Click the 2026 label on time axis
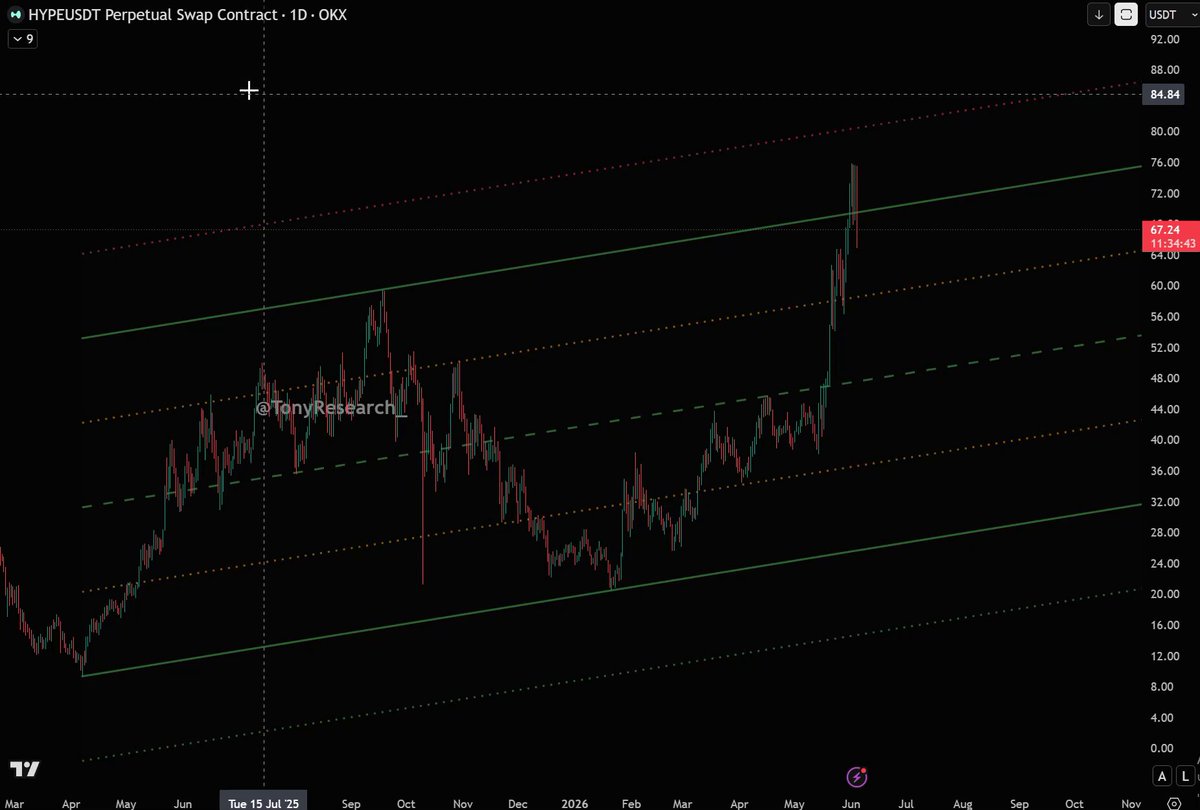 (574, 802)
